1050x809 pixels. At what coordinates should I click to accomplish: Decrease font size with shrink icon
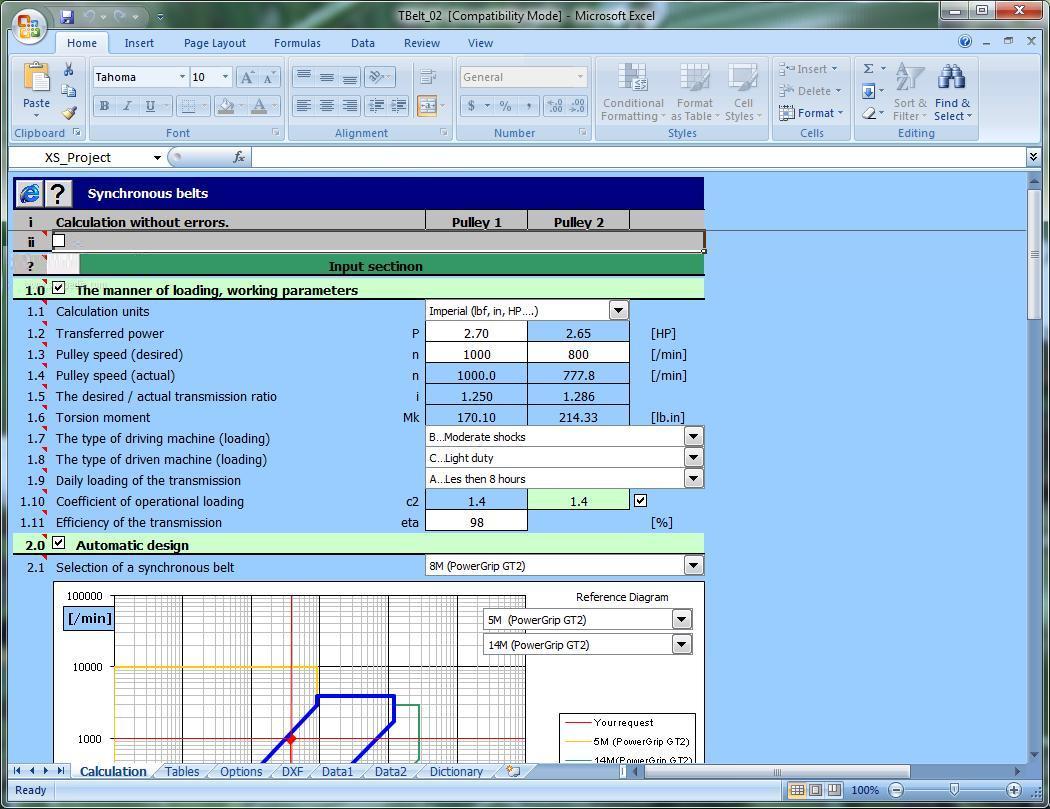click(269, 77)
